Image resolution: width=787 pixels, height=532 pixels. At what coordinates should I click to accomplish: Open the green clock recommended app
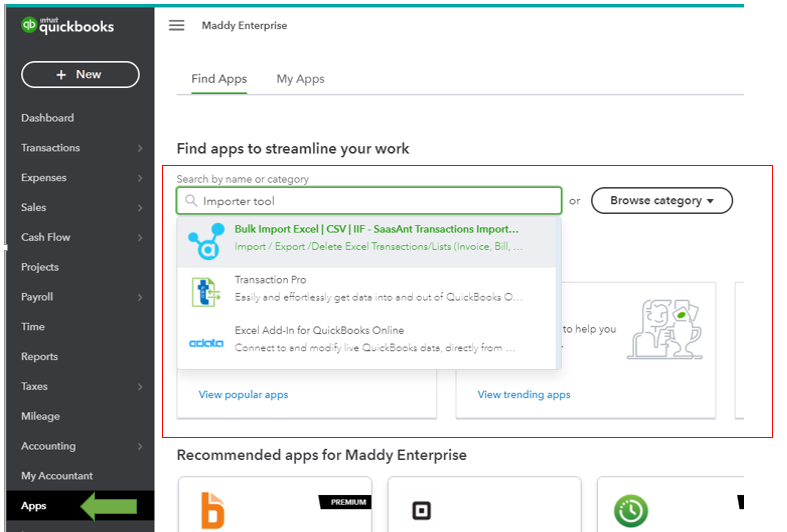click(x=631, y=511)
